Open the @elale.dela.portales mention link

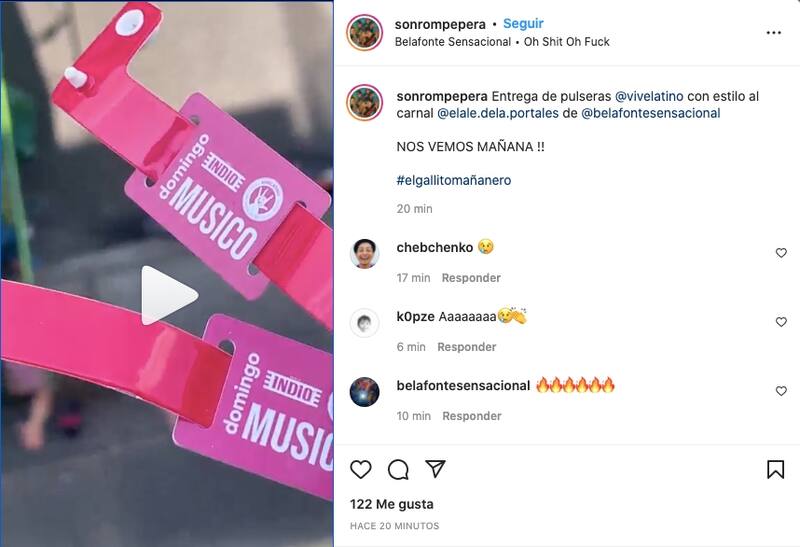(x=498, y=113)
